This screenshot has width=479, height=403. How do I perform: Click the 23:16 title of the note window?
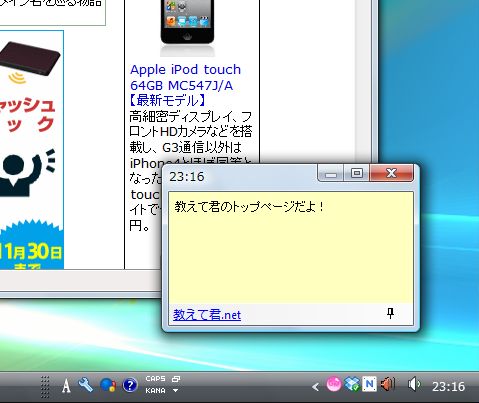click(187, 176)
